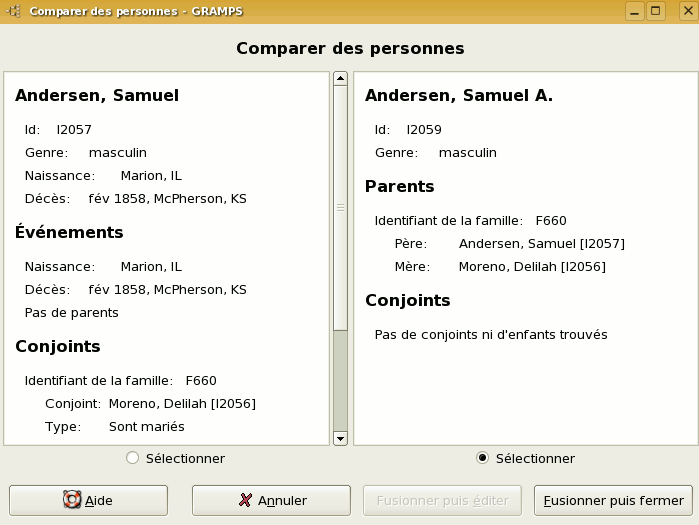The image size is (699, 525).
Task: Click the Fusionner puis éditer button
Action: click(x=442, y=500)
